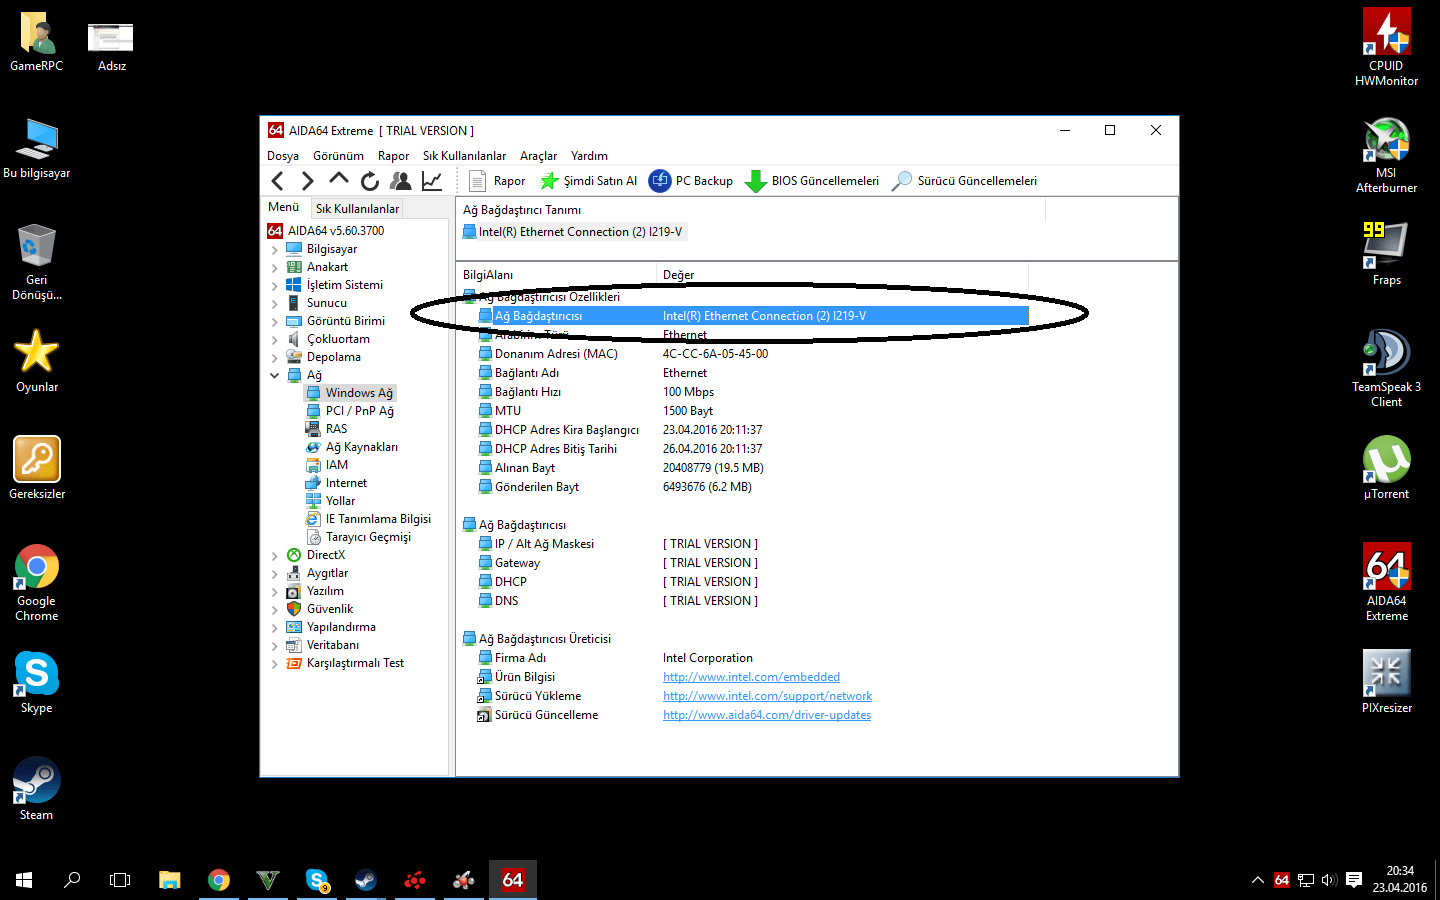Select Ağ Kaynakları in the tree
The width and height of the screenshot is (1440, 900).
(361, 447)
